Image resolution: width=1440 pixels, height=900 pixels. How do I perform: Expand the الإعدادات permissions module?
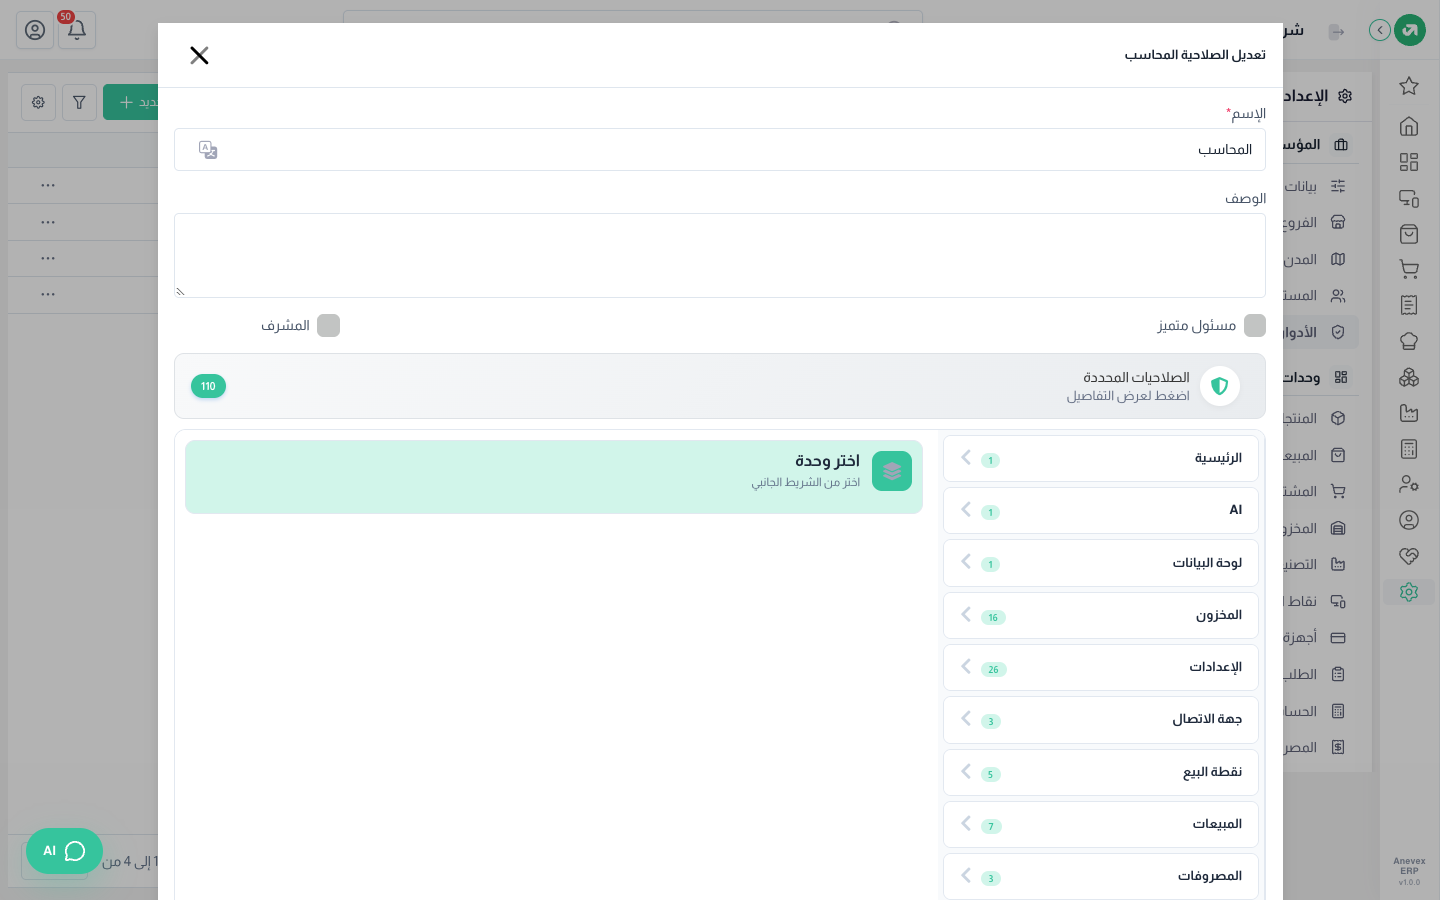(1101, 667)
